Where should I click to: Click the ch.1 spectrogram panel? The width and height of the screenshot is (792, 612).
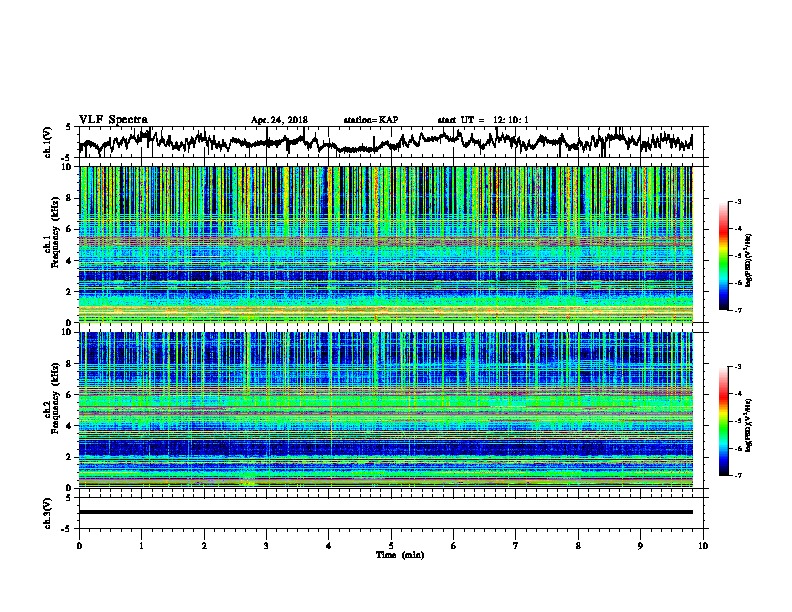[386, 244]
